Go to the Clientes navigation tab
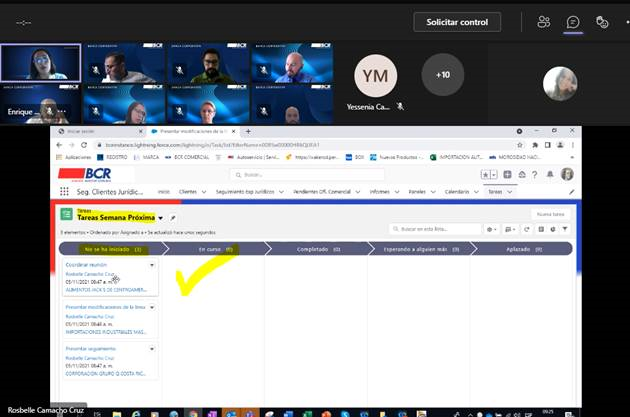The height and width of the screenshot is (417, 630). tap(188, 192)
